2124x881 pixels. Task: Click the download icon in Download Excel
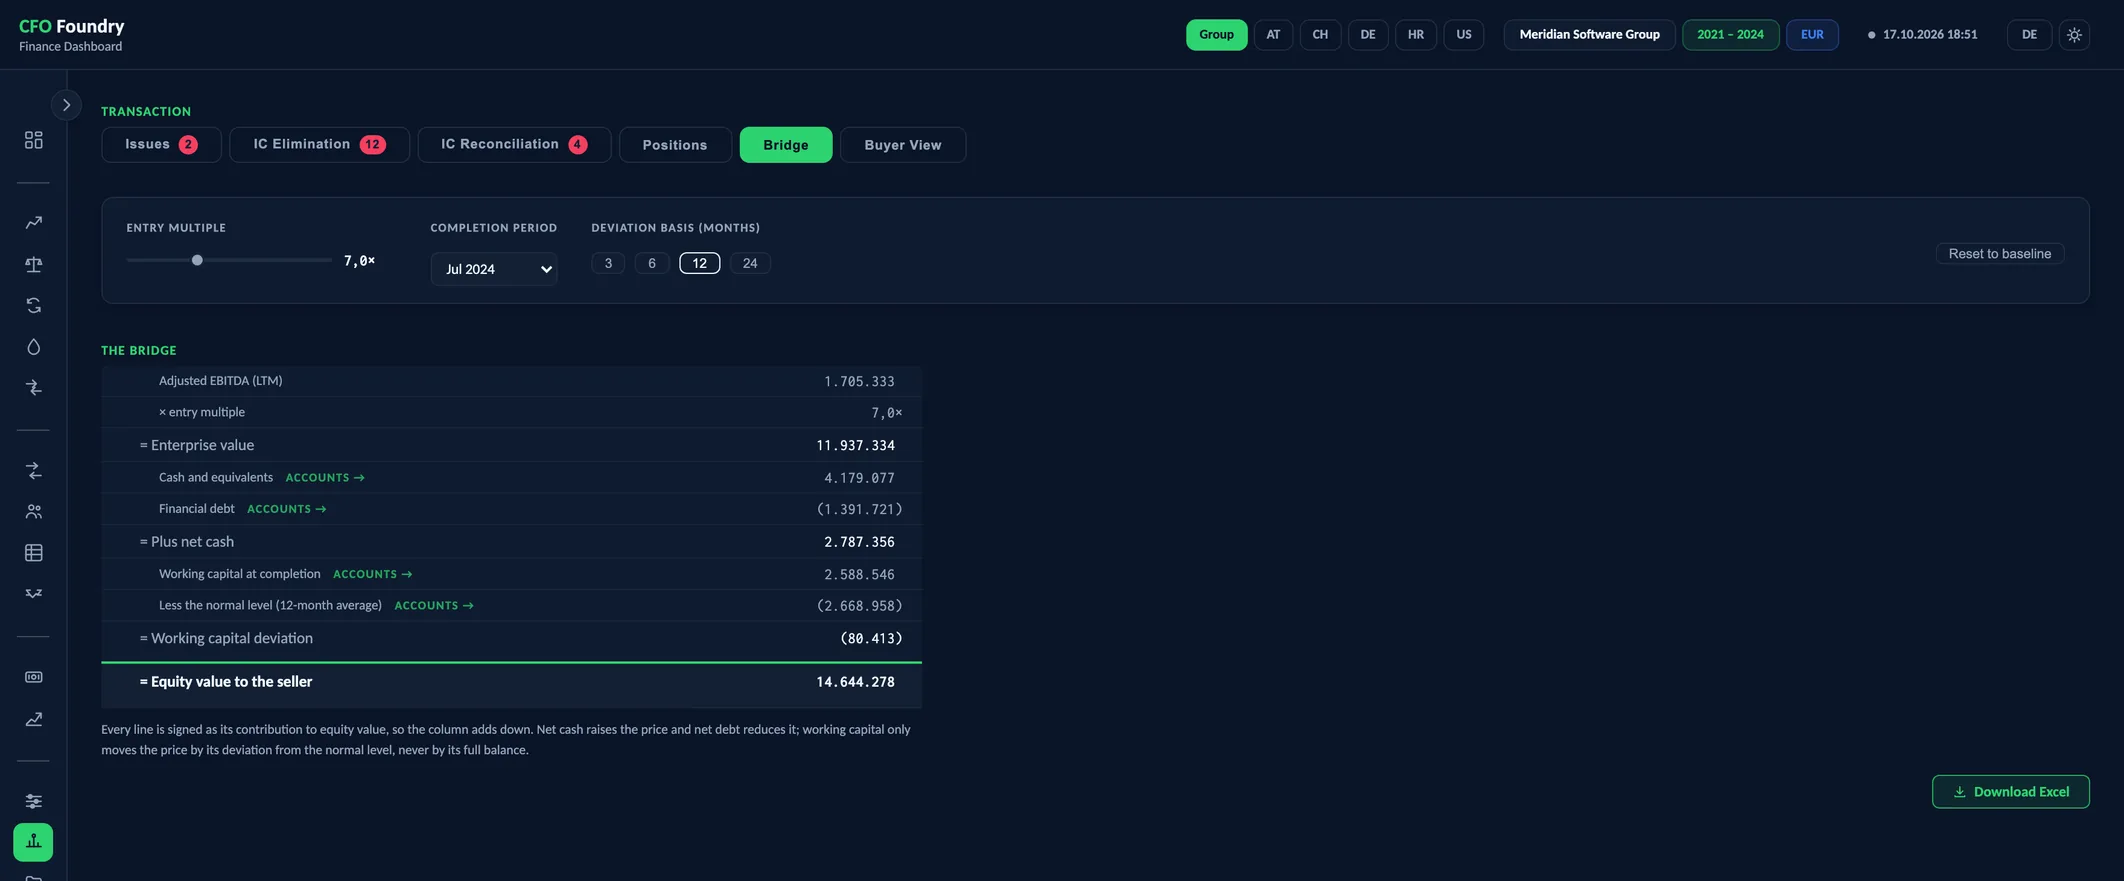1959,792
